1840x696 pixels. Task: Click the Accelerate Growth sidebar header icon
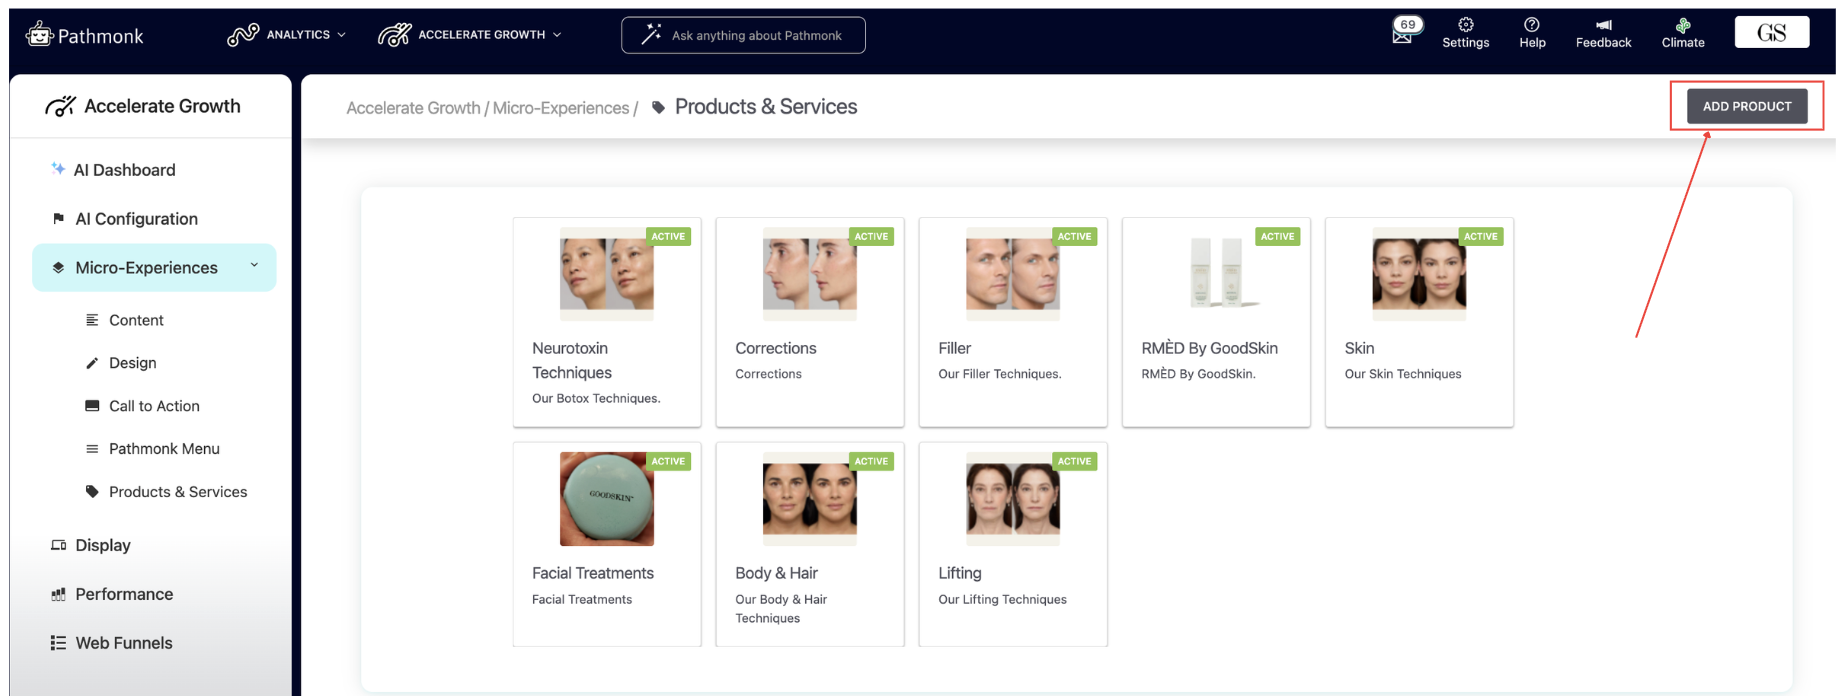point(60,106)
